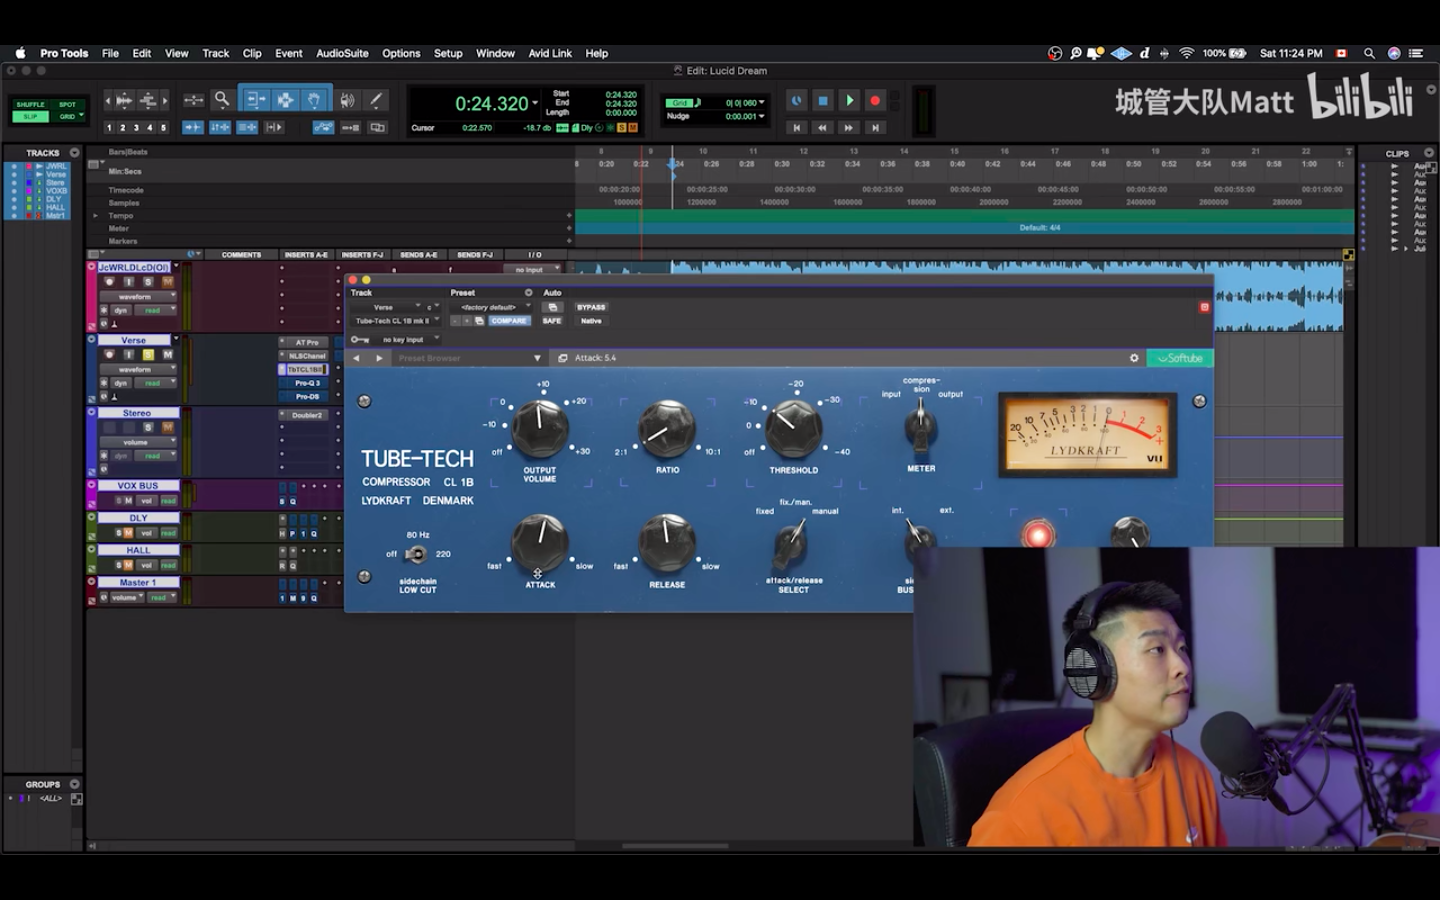Open plugin Track selector Verse dropdown
The image size is (1440, 900).
(x=385, y=307)
